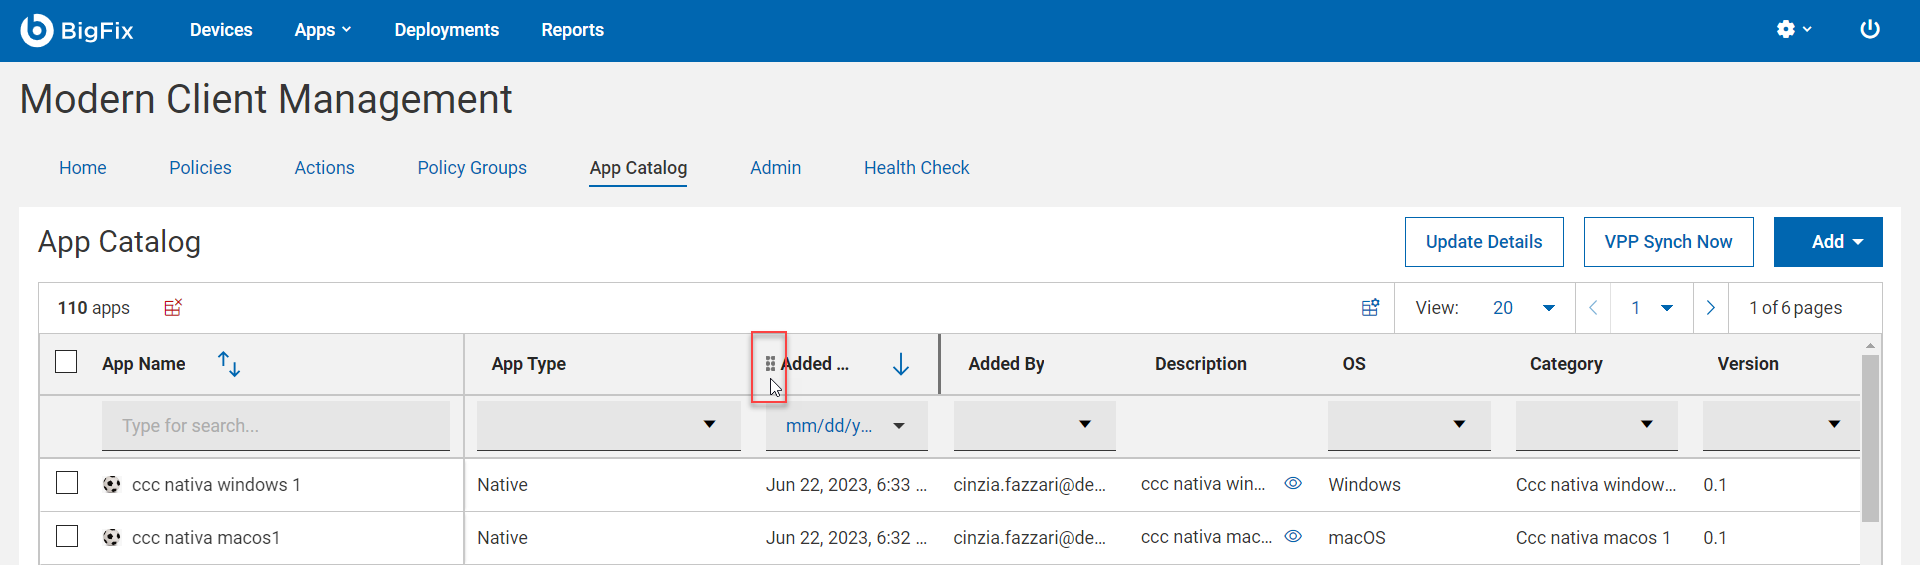Check the ccc nativa windows 1 row
The height and width of the screenshot is (565, 1920).
(67, 483)
